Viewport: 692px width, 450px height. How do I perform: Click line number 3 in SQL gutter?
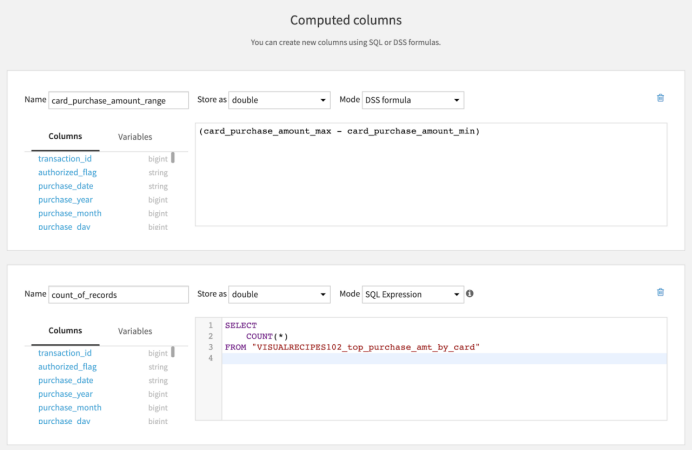point(211,347)
